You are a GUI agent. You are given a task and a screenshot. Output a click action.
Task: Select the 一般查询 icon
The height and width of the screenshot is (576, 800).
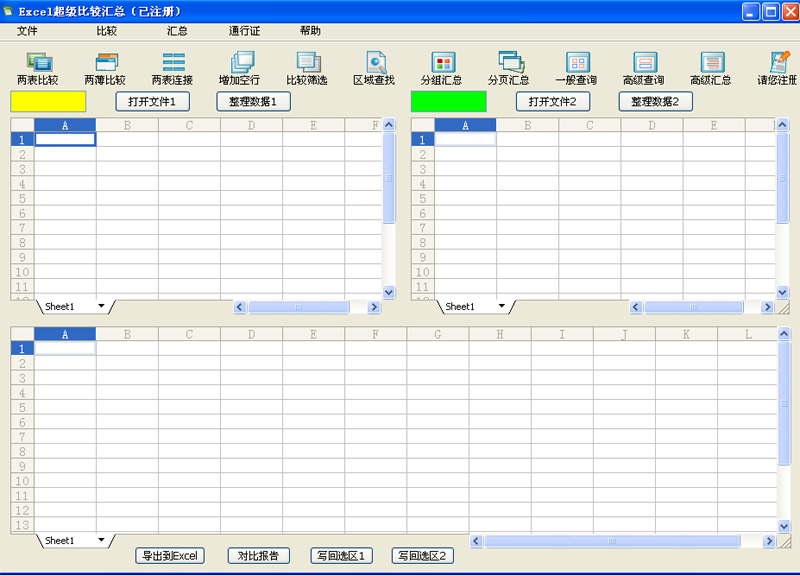pos(577,68)
